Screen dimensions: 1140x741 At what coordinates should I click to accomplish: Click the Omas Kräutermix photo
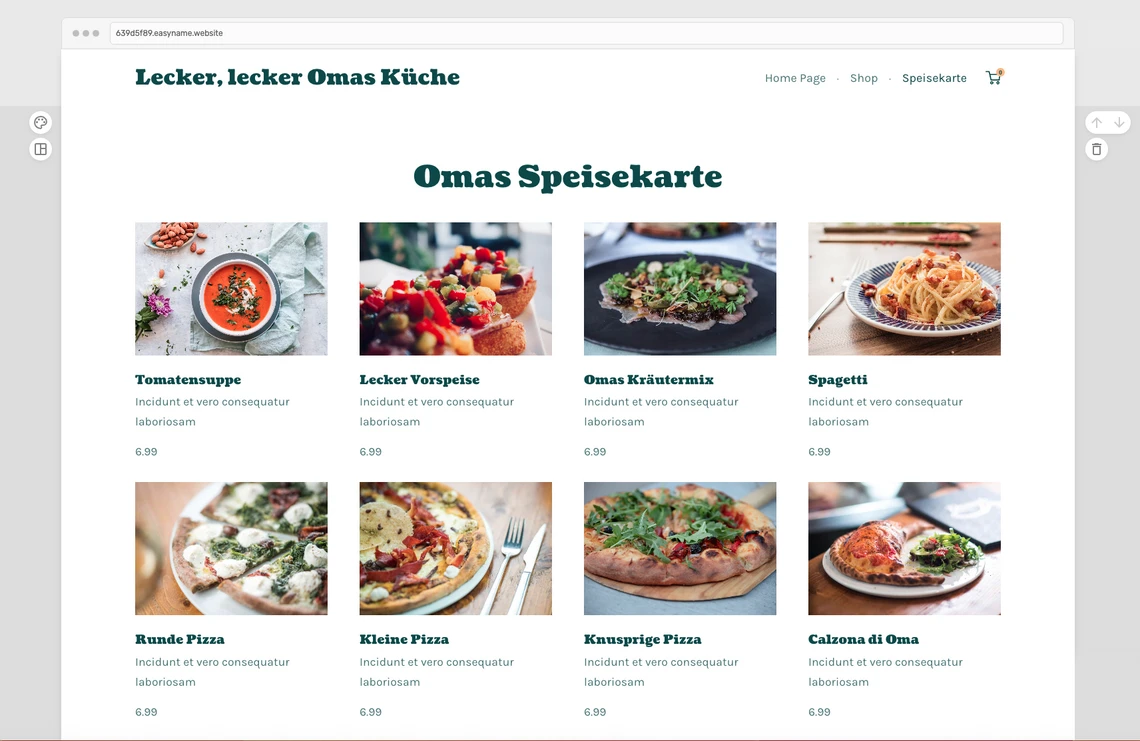coord(680,289)
